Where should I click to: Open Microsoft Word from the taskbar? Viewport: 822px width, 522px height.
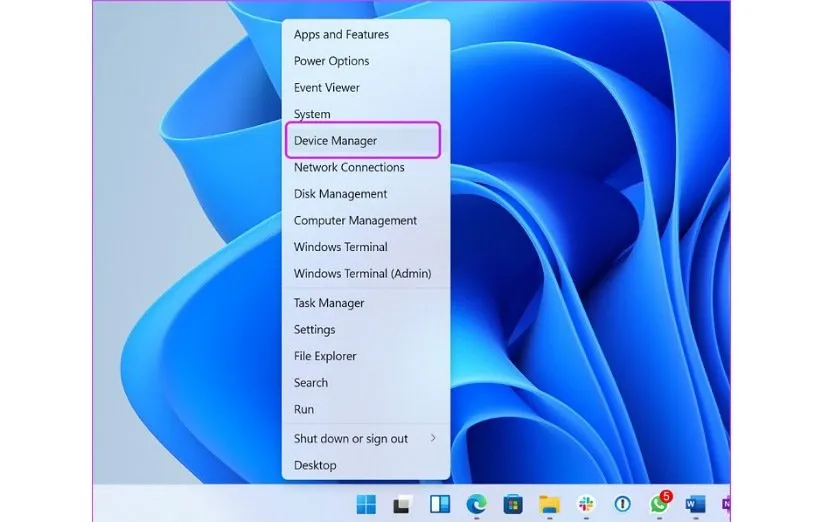click(695, 504)
